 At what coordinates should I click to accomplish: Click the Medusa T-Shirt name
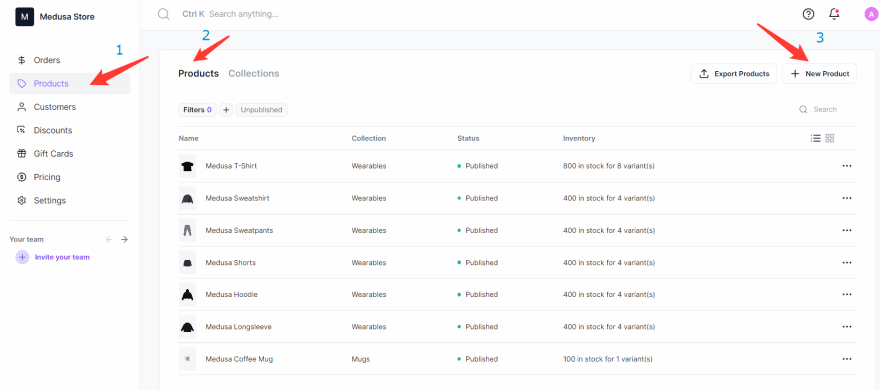tap(231, 166)
